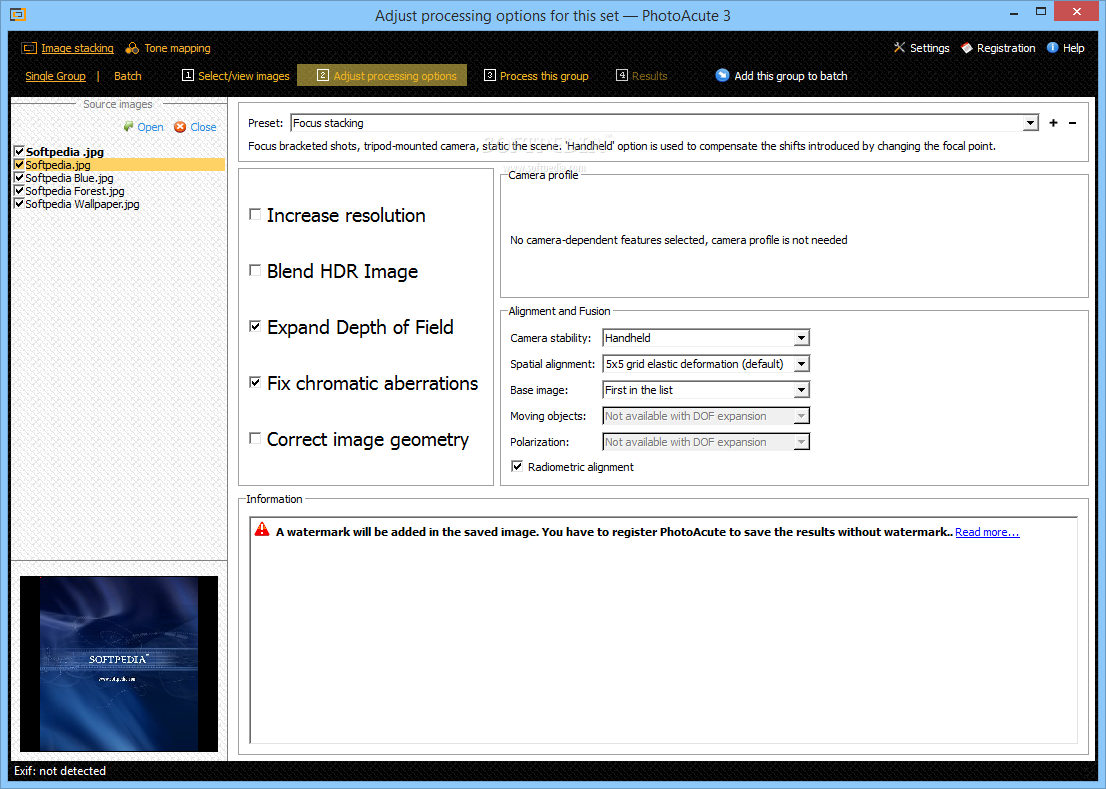Click the green Open images icon
Viewport: 1106px width, 789px height.
[128, 126]
